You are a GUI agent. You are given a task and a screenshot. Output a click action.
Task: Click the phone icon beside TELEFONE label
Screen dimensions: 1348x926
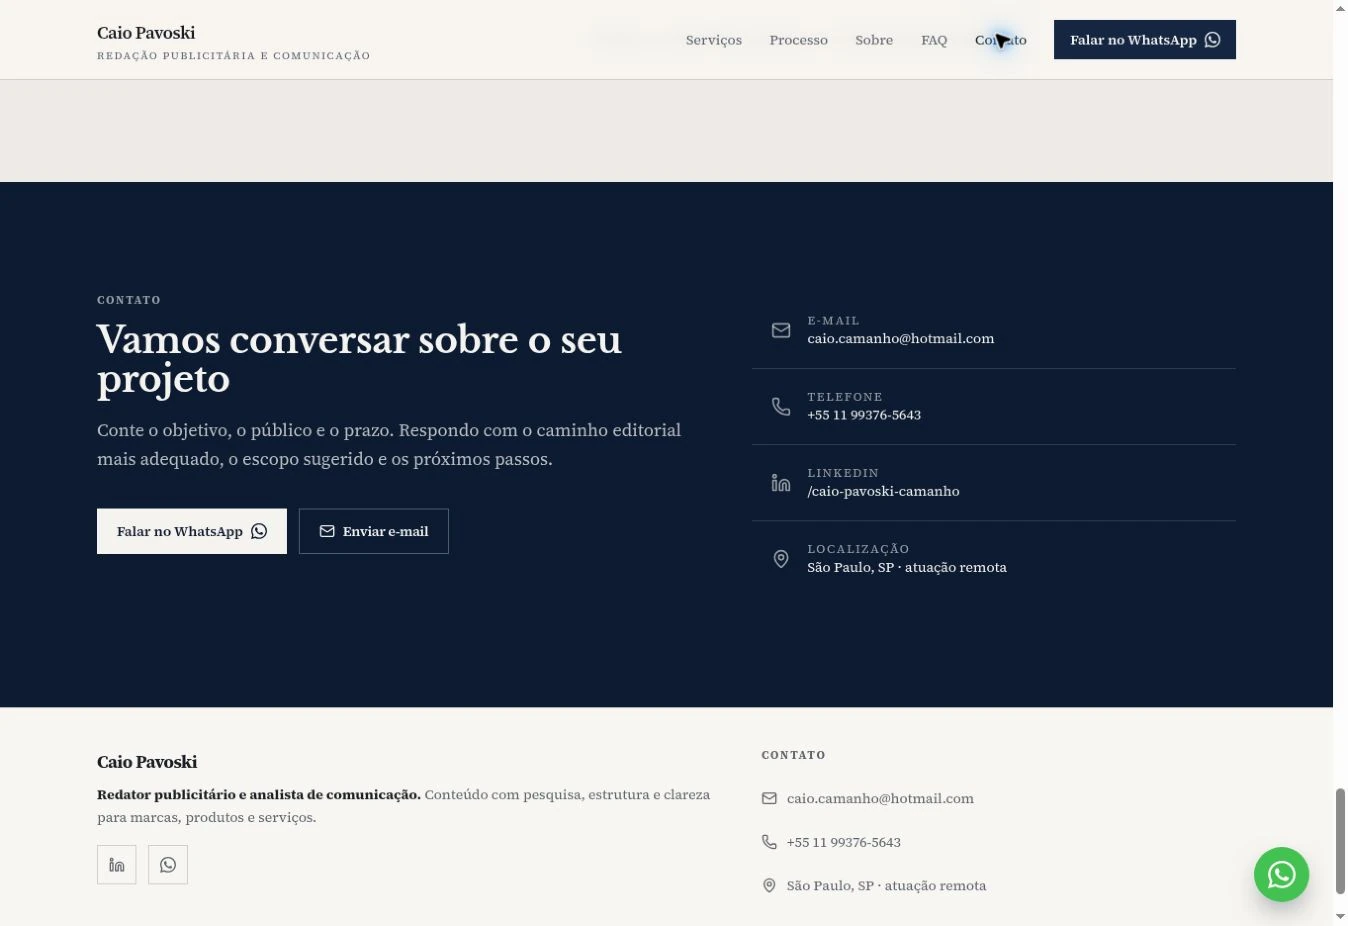(781, 406)
